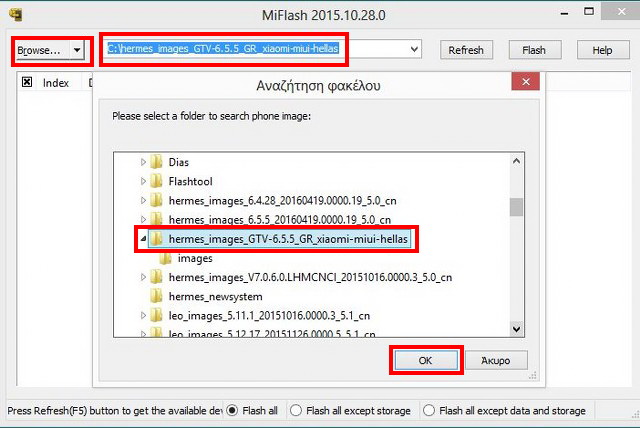Select the Flash all radio button

(x=232, y=410)
